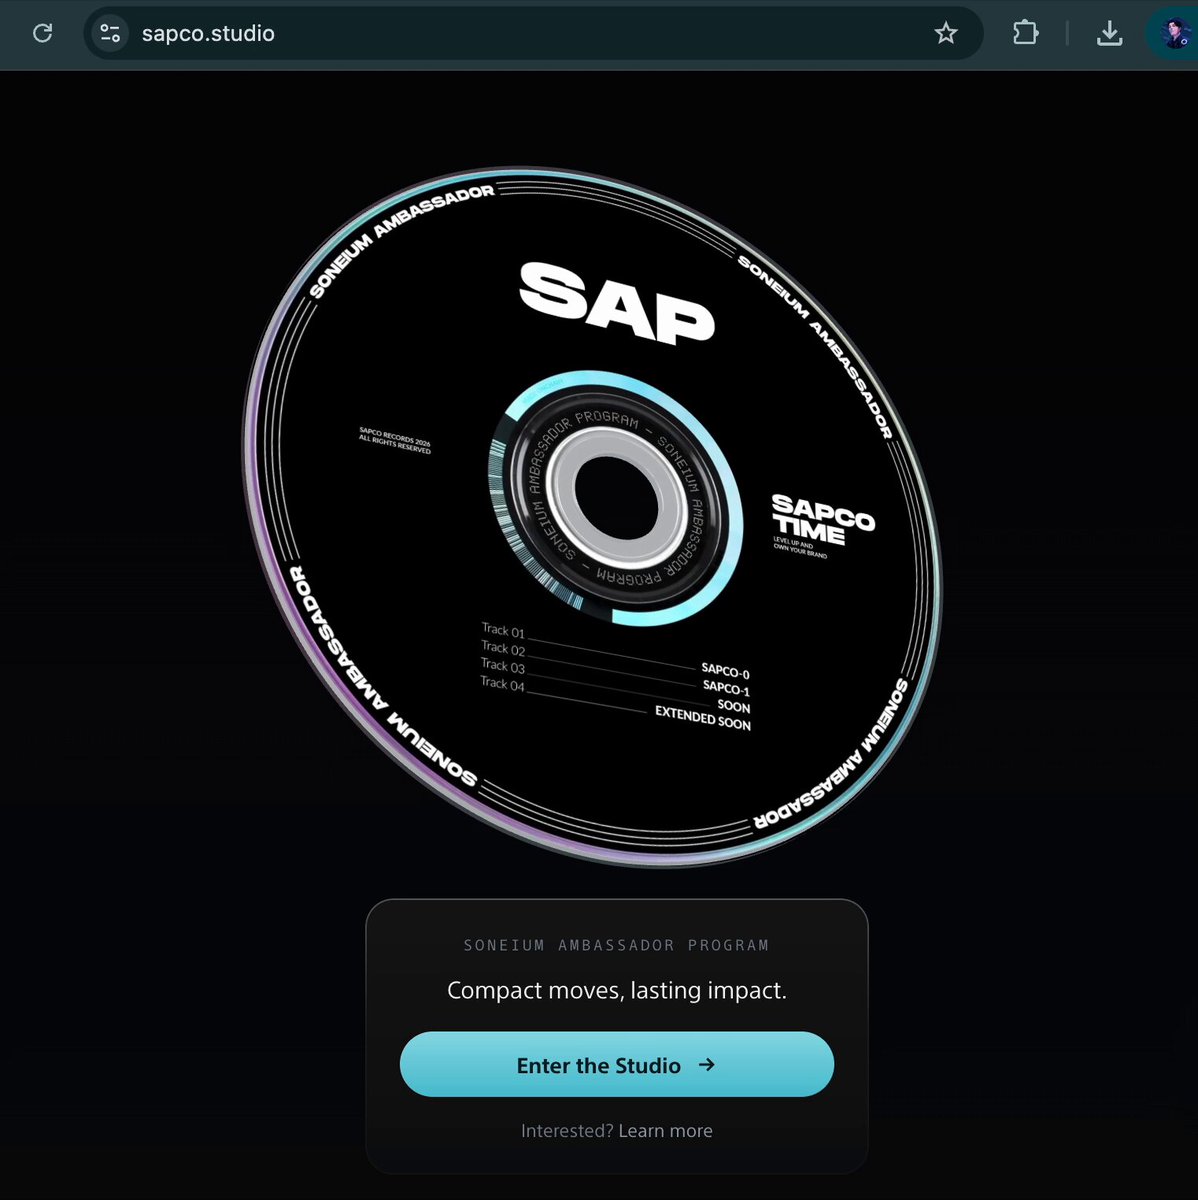Click the "EXTENDED SOON" track title
The height and width of the screenshot is (1200, 1198).
[703, 717]
